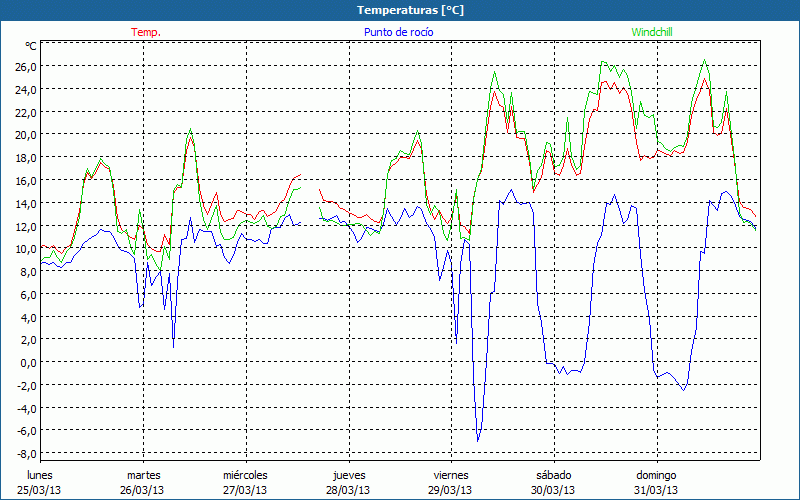This screenshot has height=500, width=800.
Task: Click the Temperaturas [°C] chart title
Action: 400,9
